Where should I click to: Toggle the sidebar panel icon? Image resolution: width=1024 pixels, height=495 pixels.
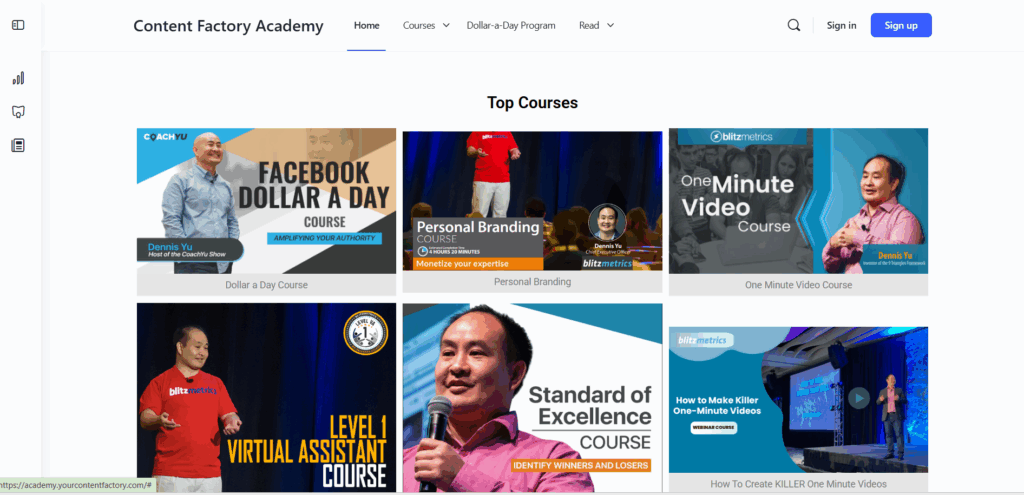click(x=18, y=25)
